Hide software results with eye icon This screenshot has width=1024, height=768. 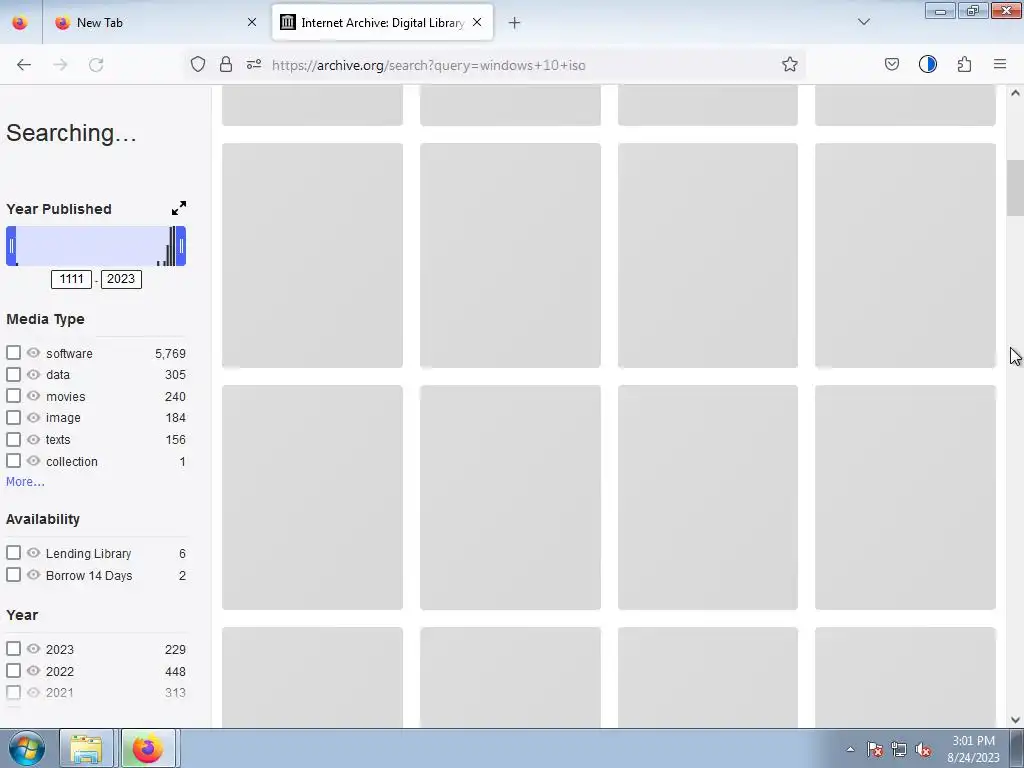tap(33, 353)
